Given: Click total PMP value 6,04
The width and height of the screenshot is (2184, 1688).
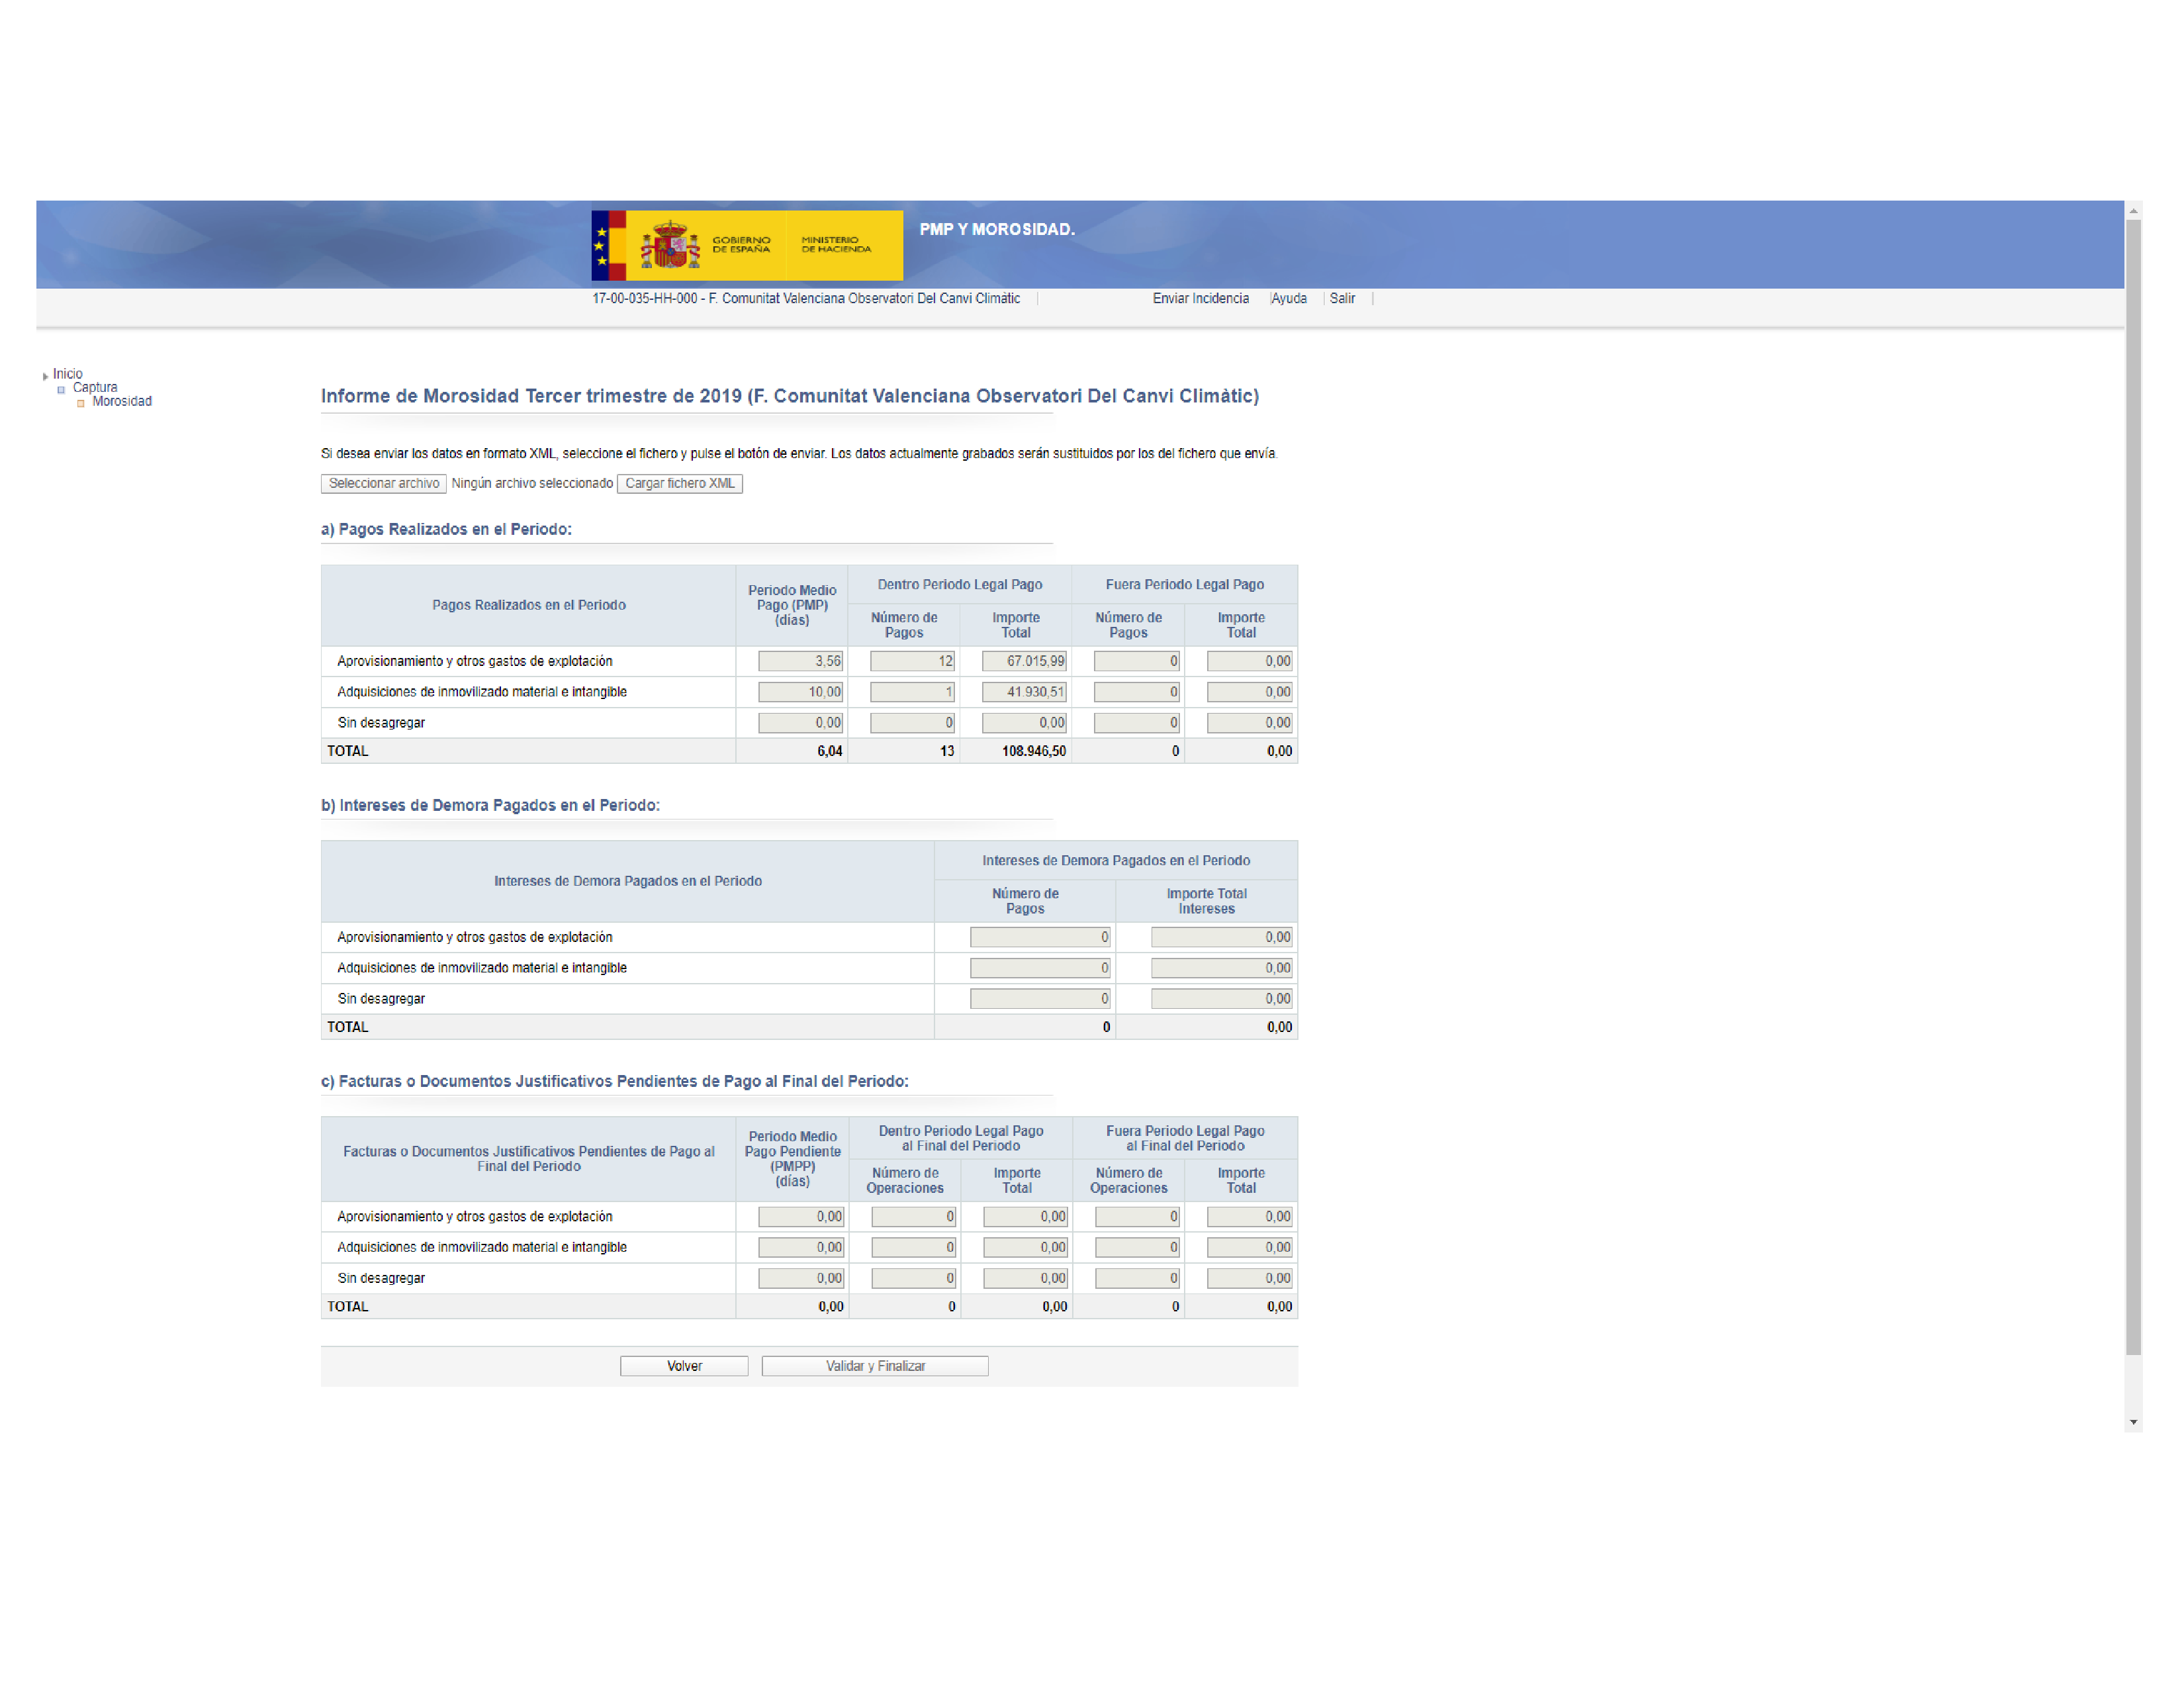Looking at the screenshot, I should 829,751.
